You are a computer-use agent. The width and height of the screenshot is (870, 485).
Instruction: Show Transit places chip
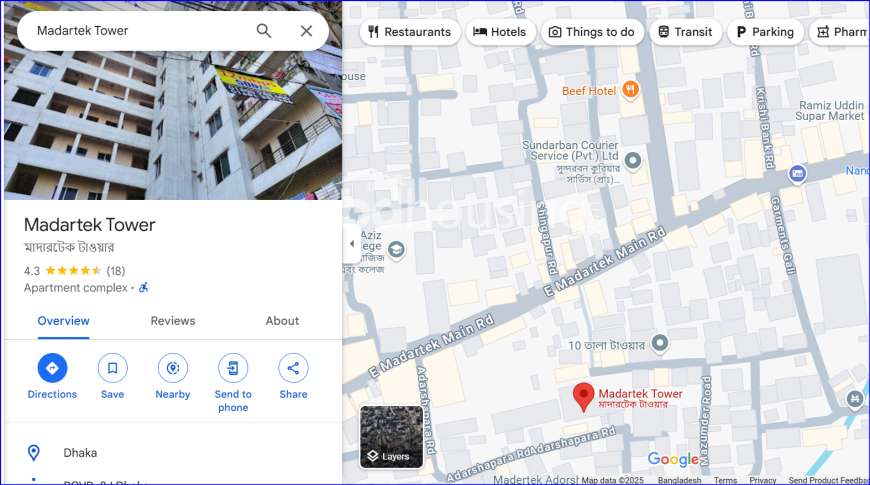point(685,32)
